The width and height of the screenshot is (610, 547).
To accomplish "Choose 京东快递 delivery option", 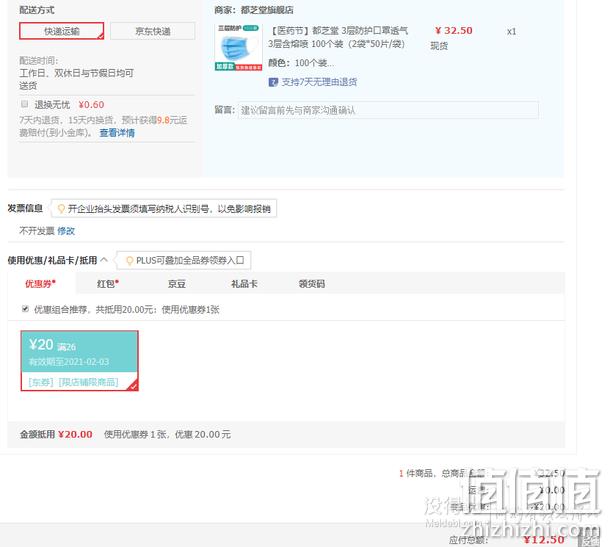I will [x=152, y=31].
